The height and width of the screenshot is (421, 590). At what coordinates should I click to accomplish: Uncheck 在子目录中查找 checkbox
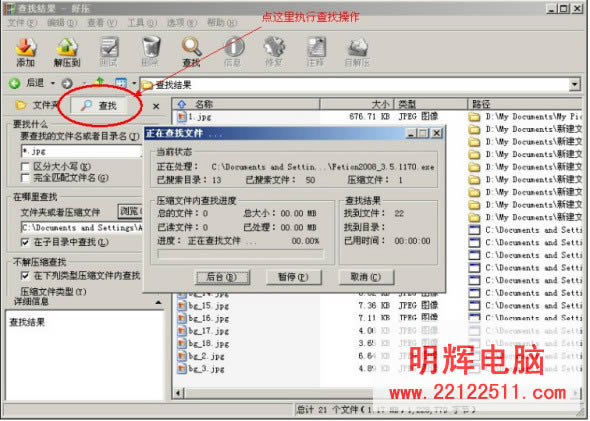pos(25,242)
